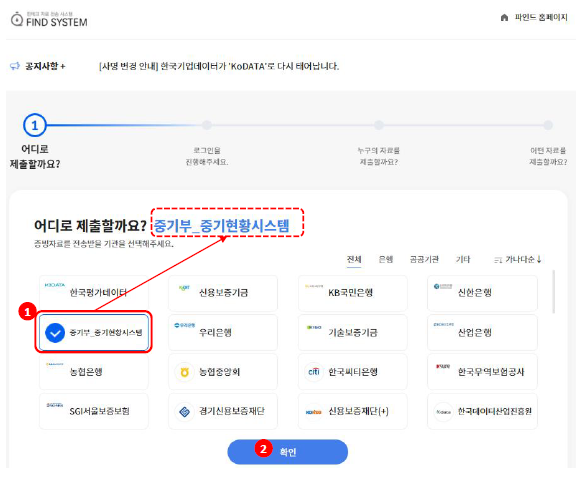Image resolution: width=581 pixels, height=481 pixels.
Task: Click the 누구의 자료를 제출할까요 step dot
Action: click(378, 125)
